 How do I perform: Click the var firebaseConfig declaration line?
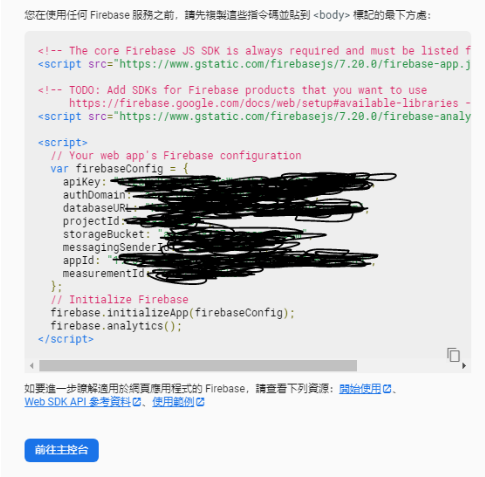pos(119,169)
